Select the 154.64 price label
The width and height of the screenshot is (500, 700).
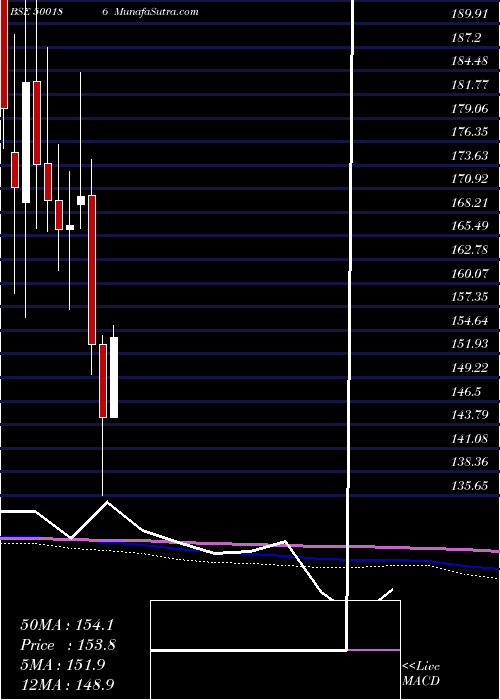coord(470,321)
